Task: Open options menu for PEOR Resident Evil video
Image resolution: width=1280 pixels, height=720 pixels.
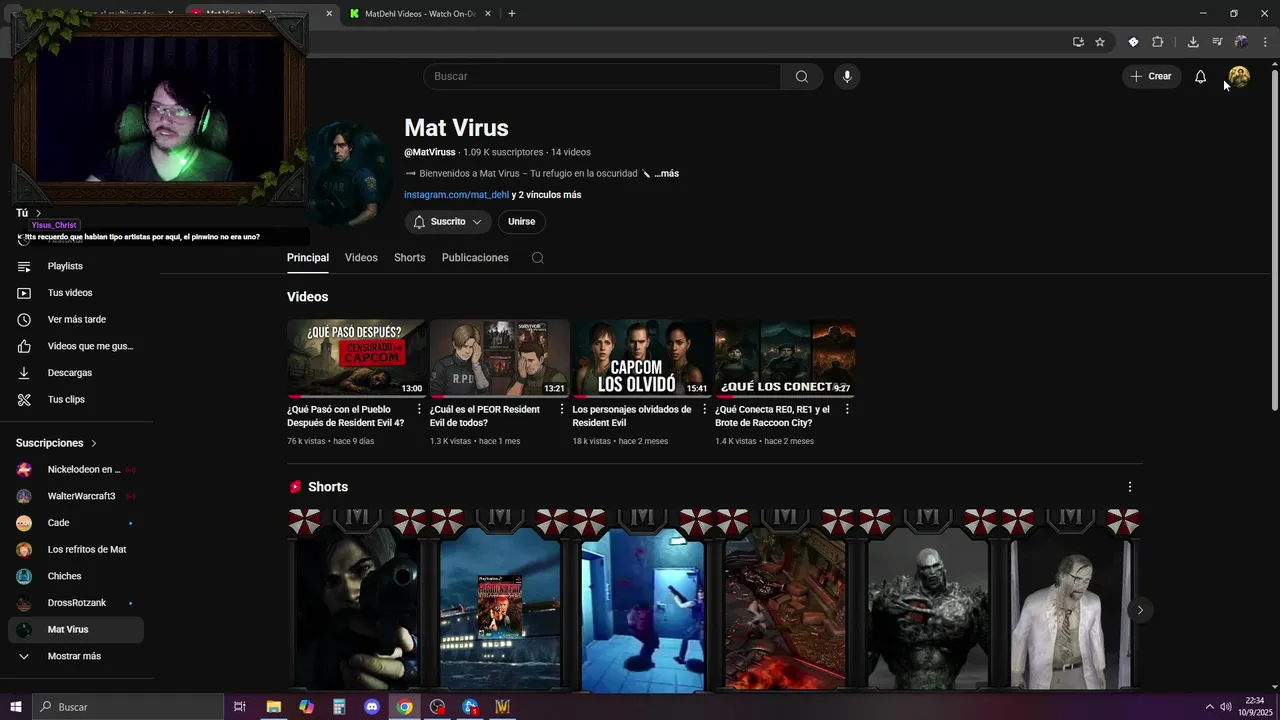Action: pyautogui.click(x=562, y=409)
